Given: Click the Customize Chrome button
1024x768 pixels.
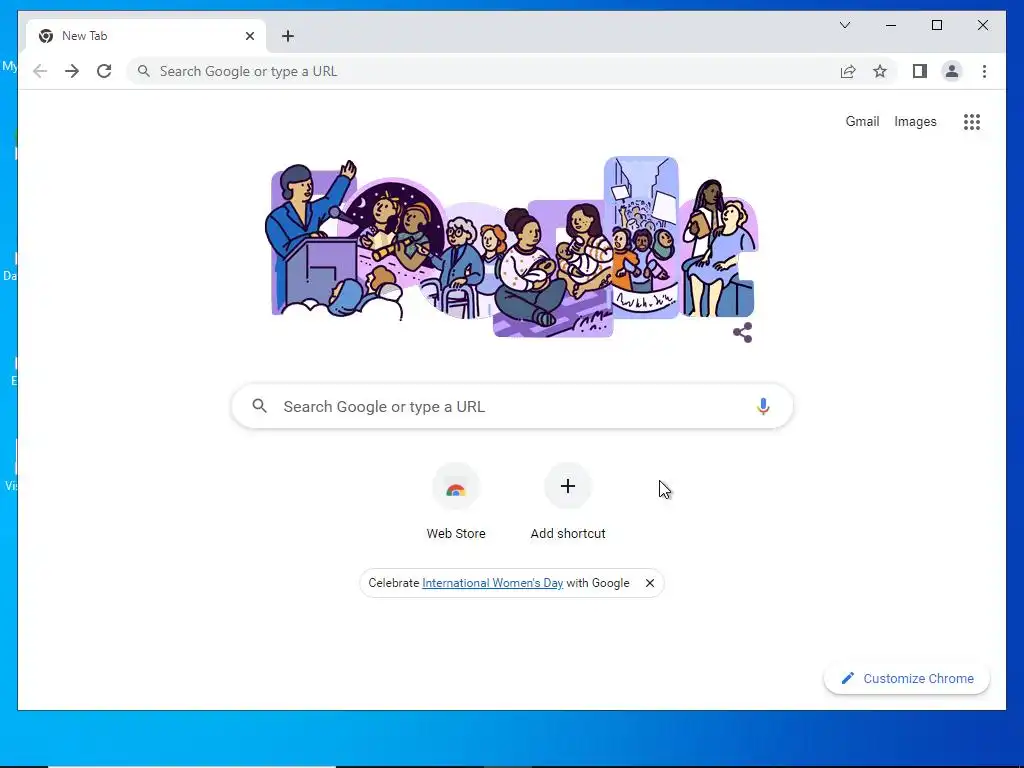Looking at the screenshot, I should click(x=907, y=679).
